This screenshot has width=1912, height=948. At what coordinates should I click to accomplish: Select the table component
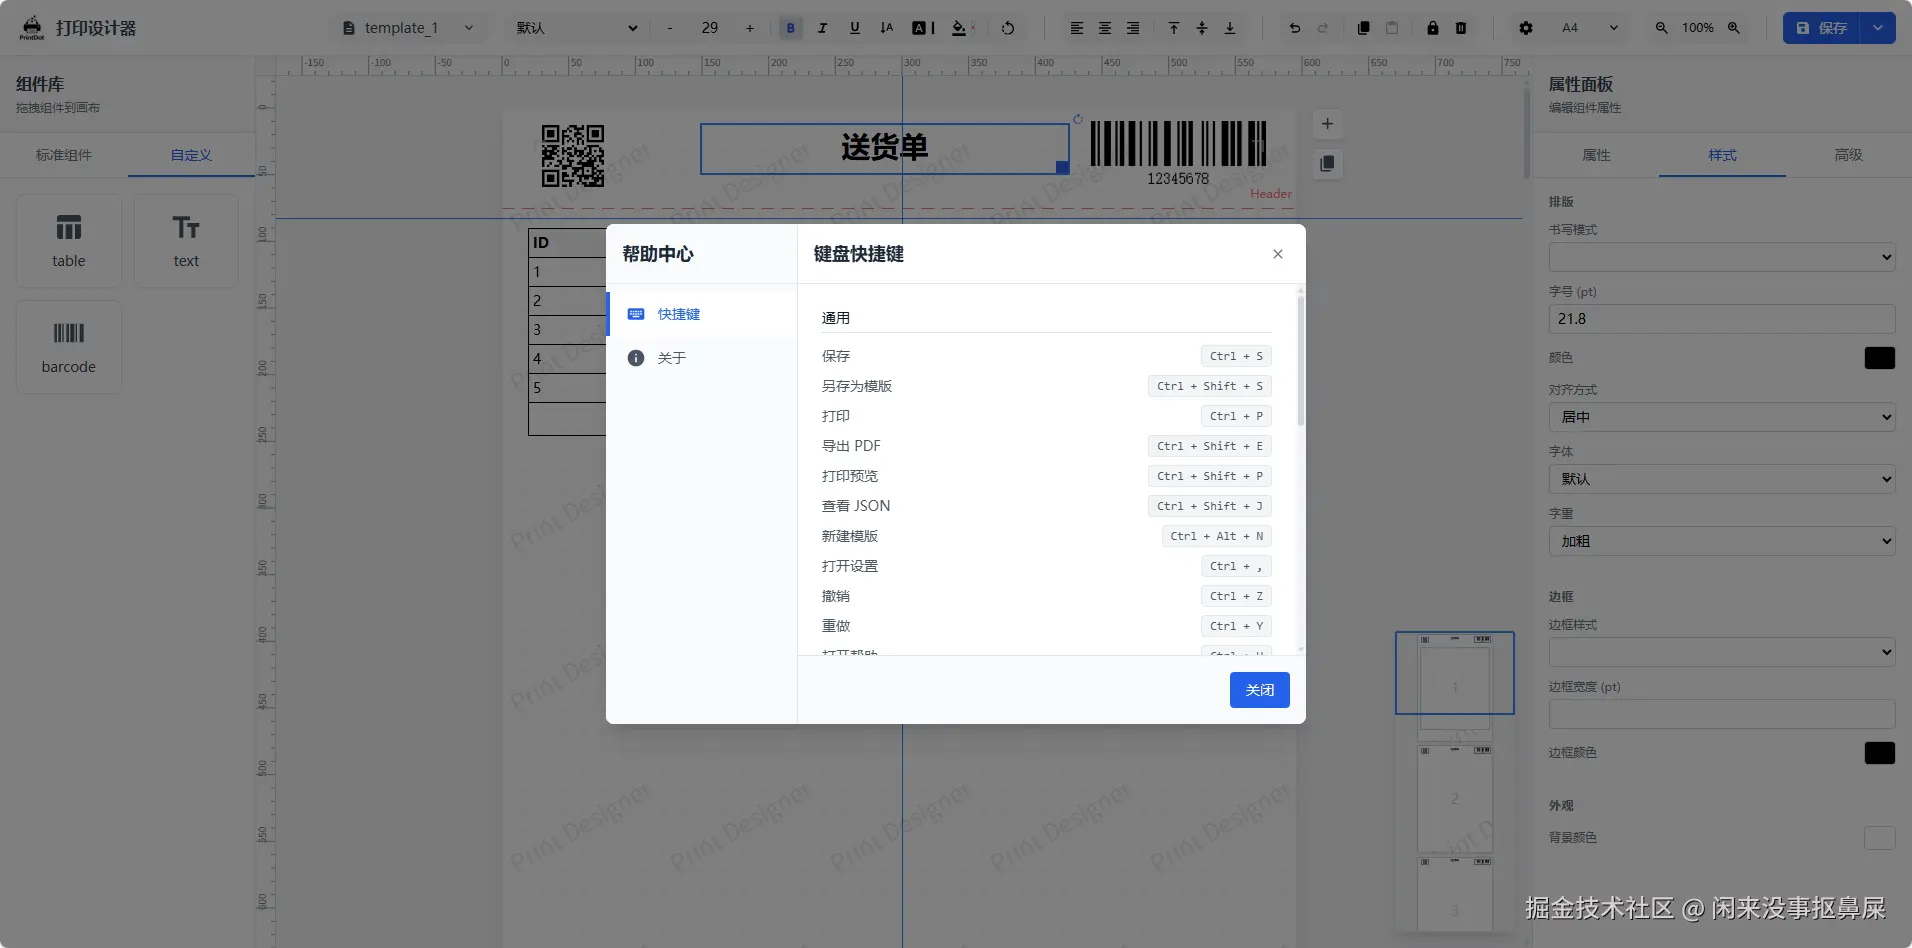tap(69, 241)
